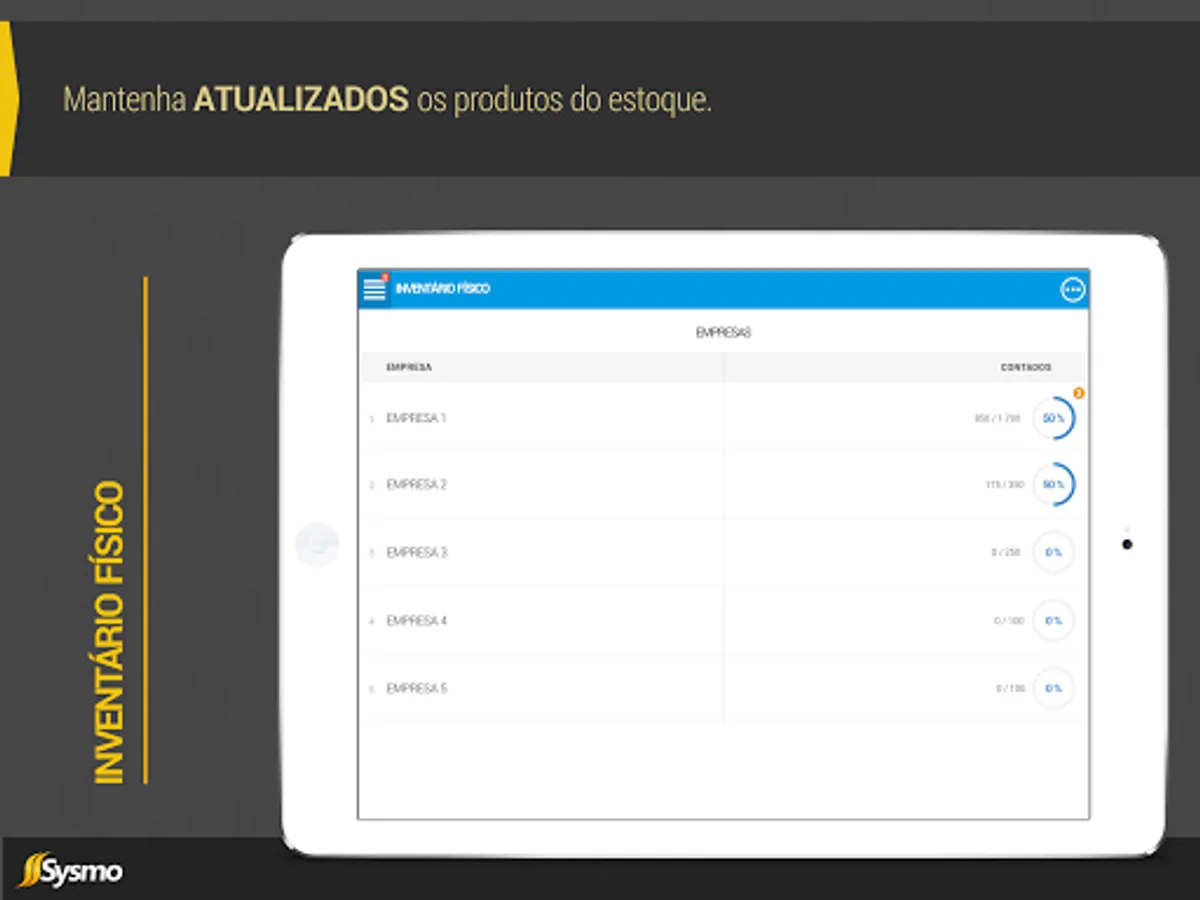
Task: Click the 50% progress circle for Empresa 2
Action: (x=1054, y=484)
